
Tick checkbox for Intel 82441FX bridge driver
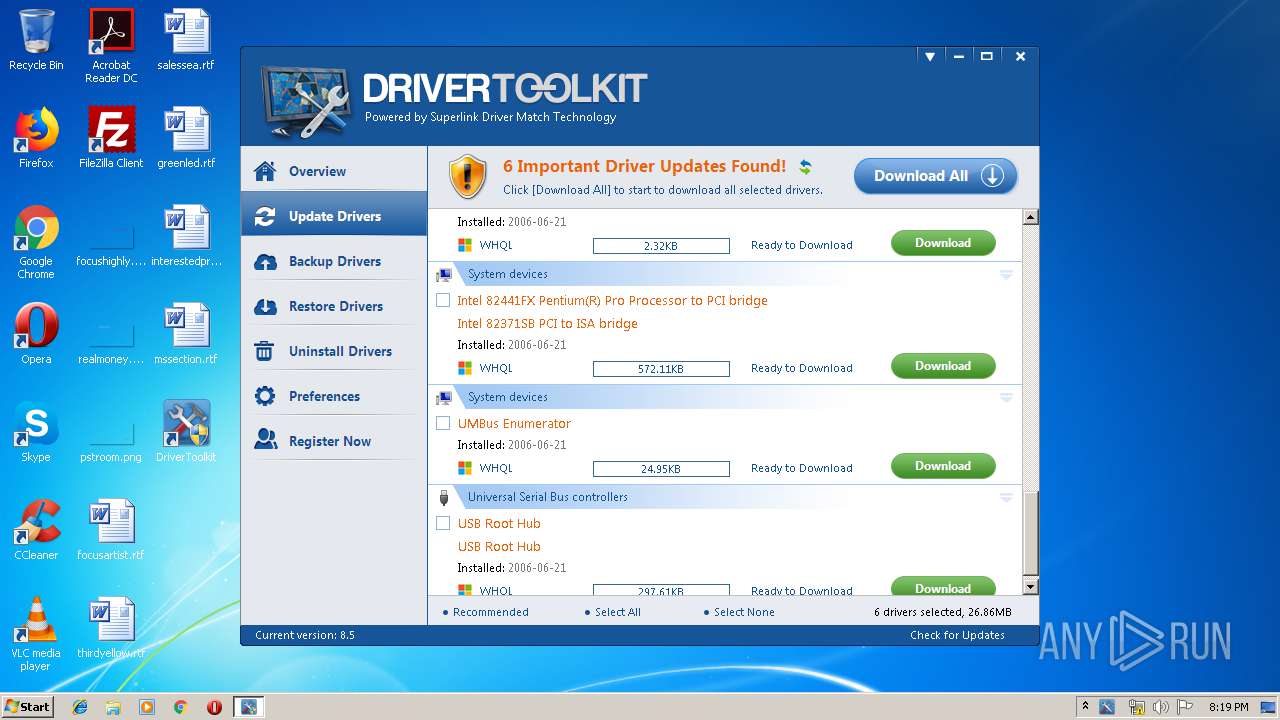pos(443,300)
